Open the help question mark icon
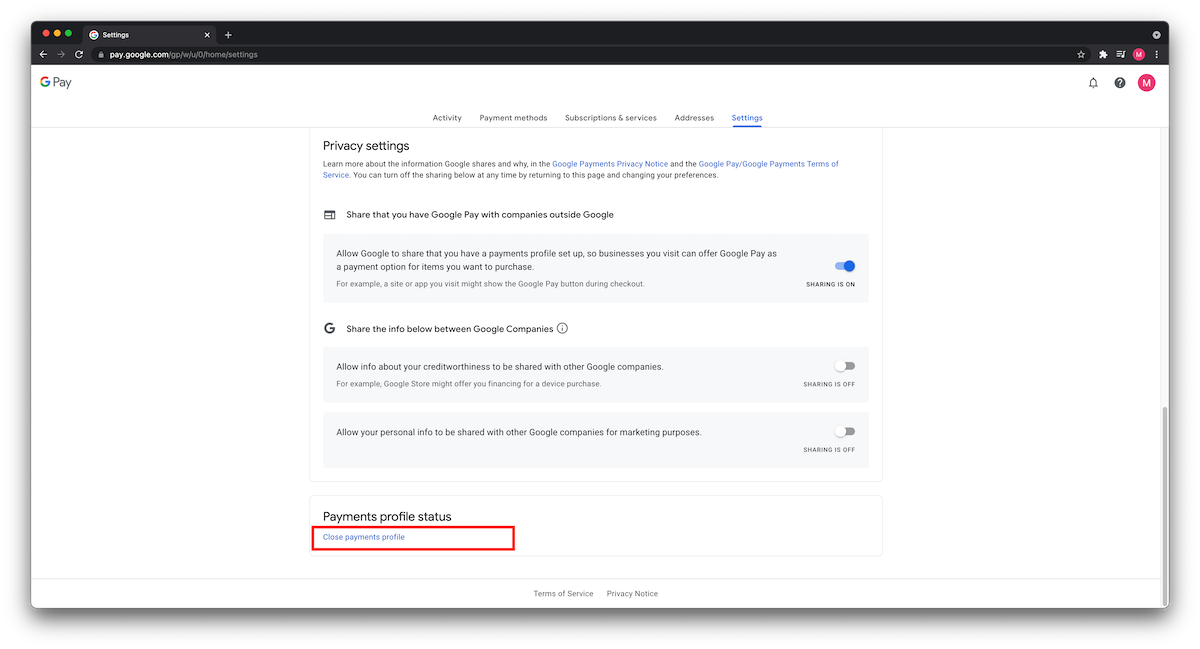 coord(1119,82)
